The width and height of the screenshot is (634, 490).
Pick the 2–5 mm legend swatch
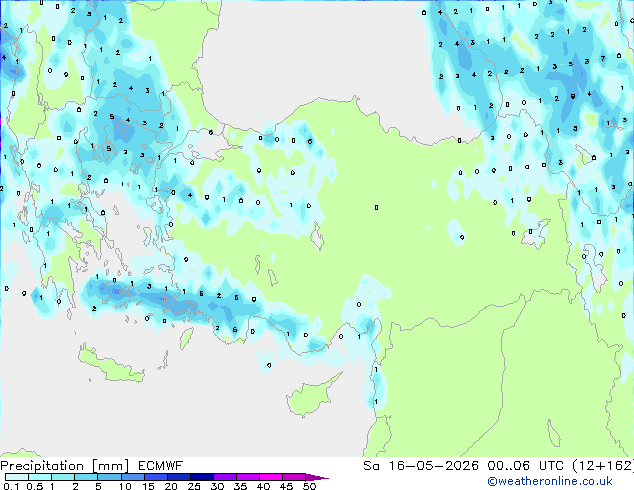86,477
